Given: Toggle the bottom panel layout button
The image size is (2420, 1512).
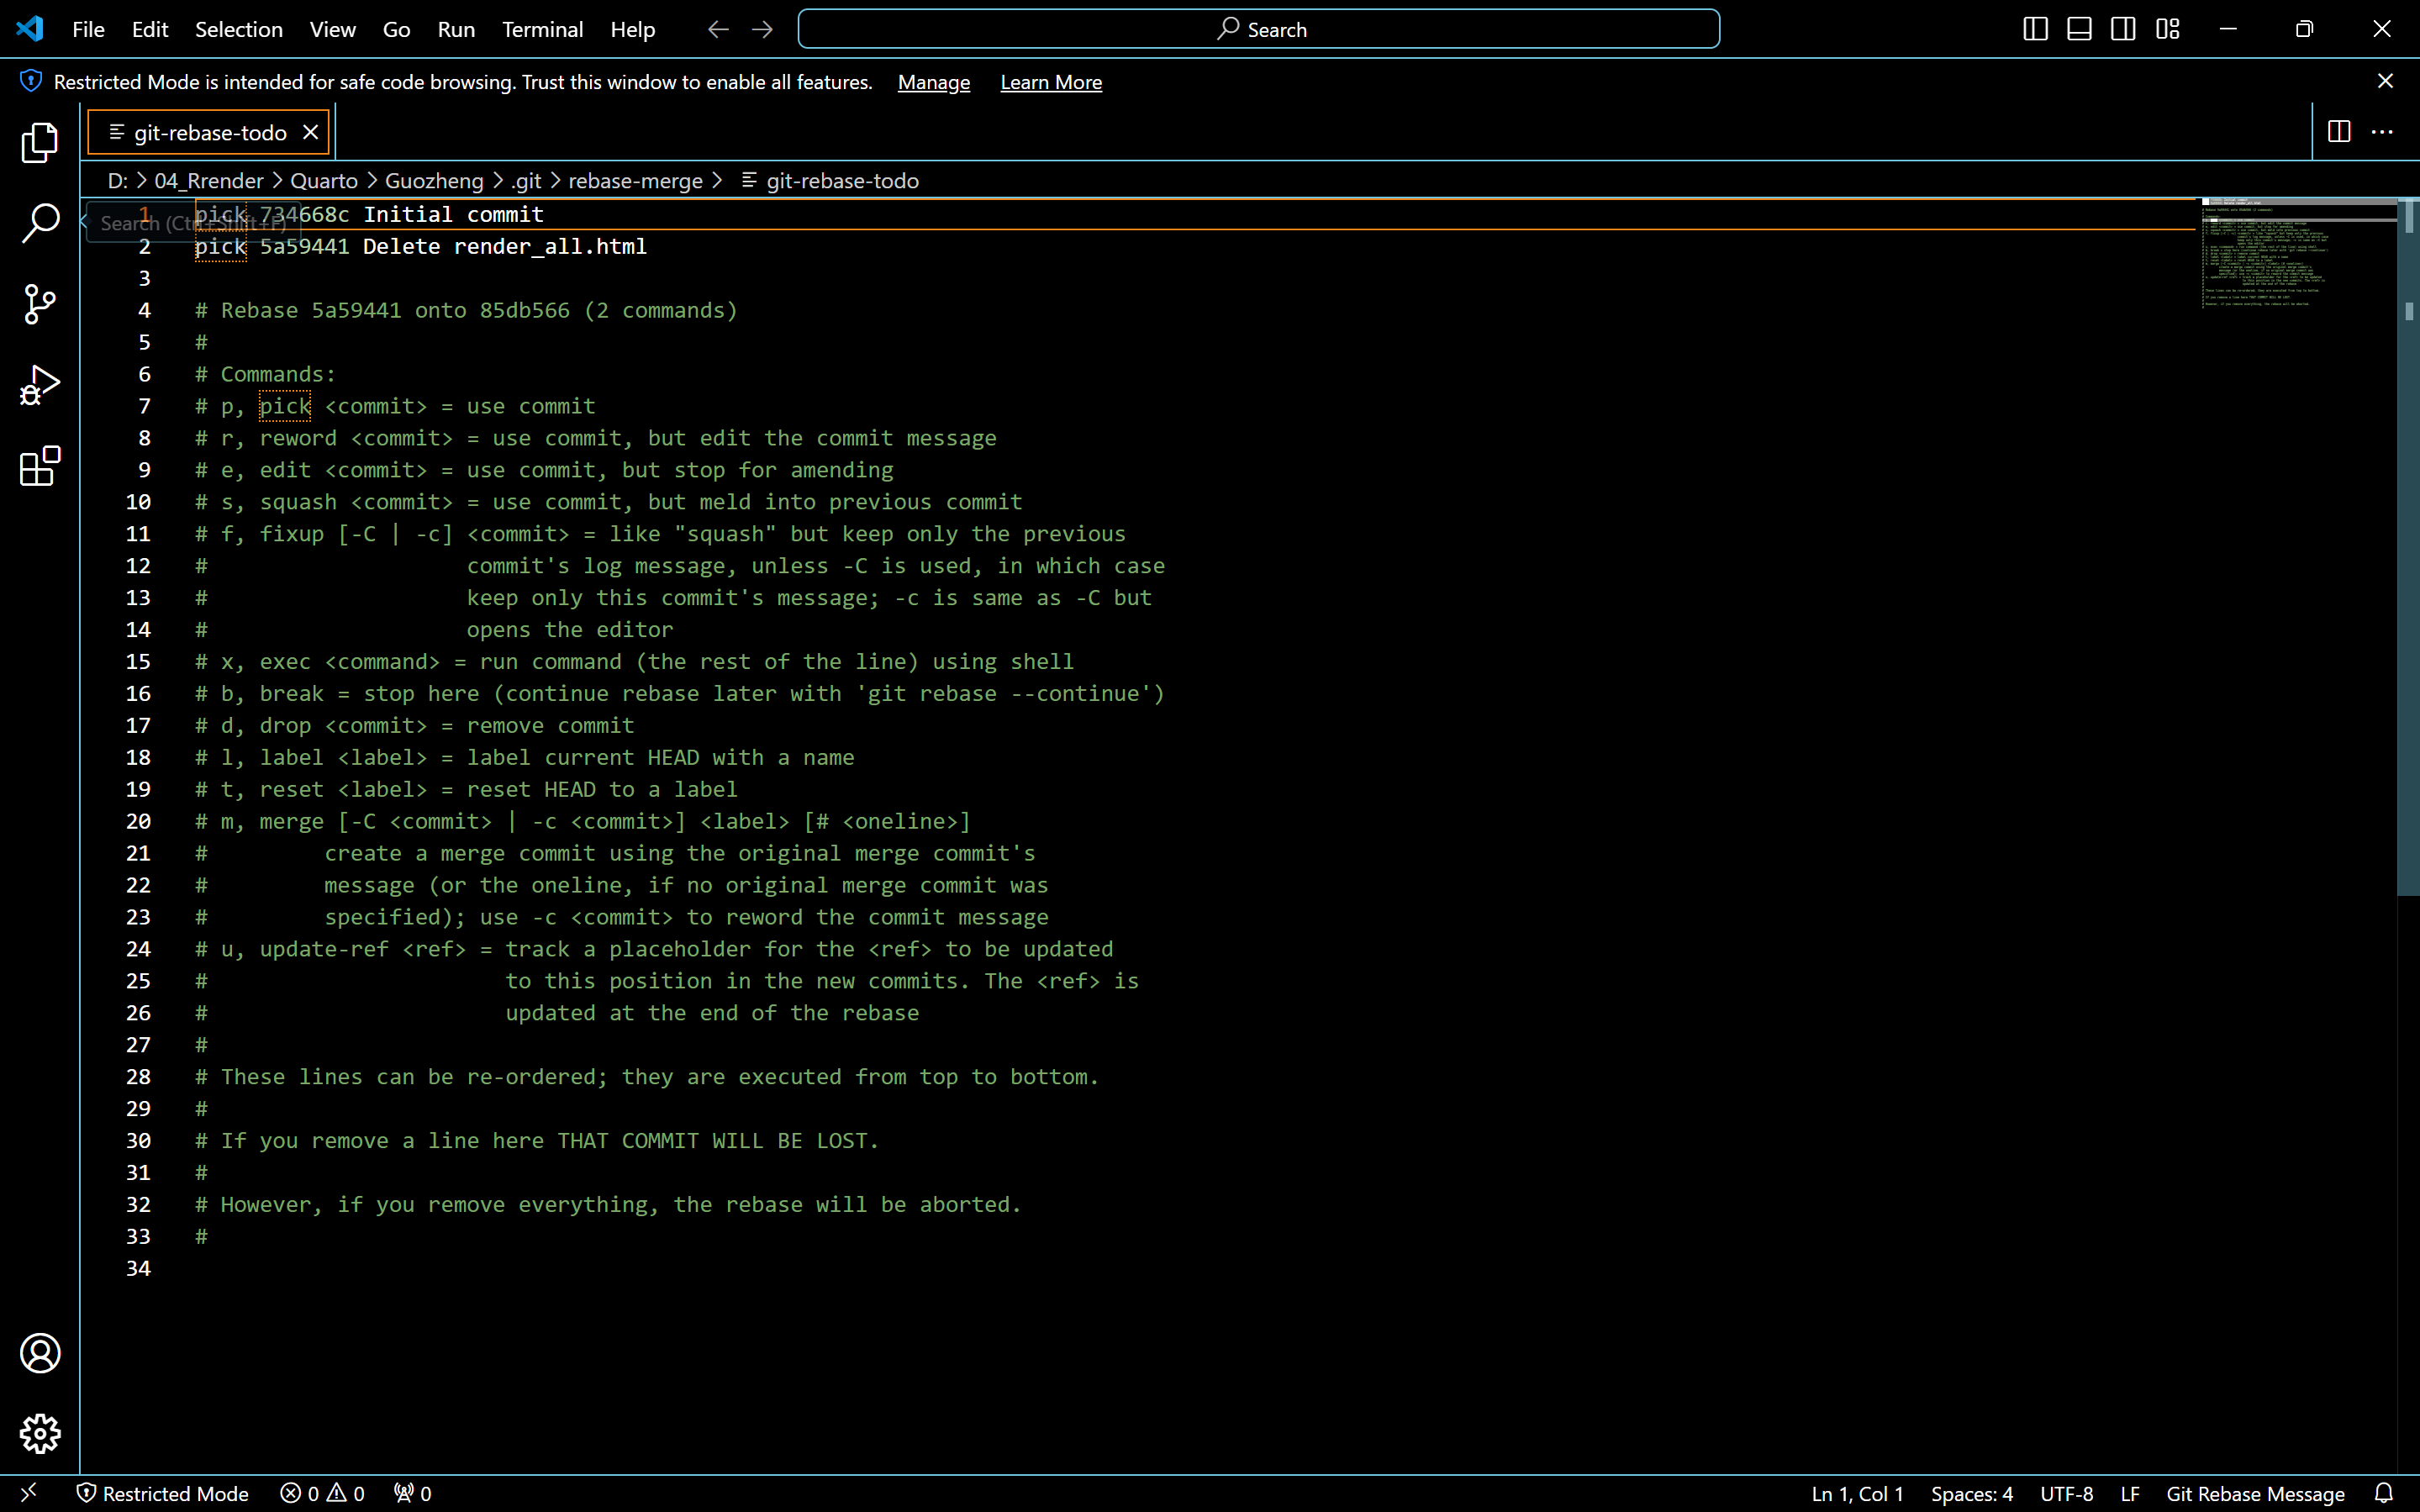Looking at the screenshot, I should click(x=2079, y=29).
